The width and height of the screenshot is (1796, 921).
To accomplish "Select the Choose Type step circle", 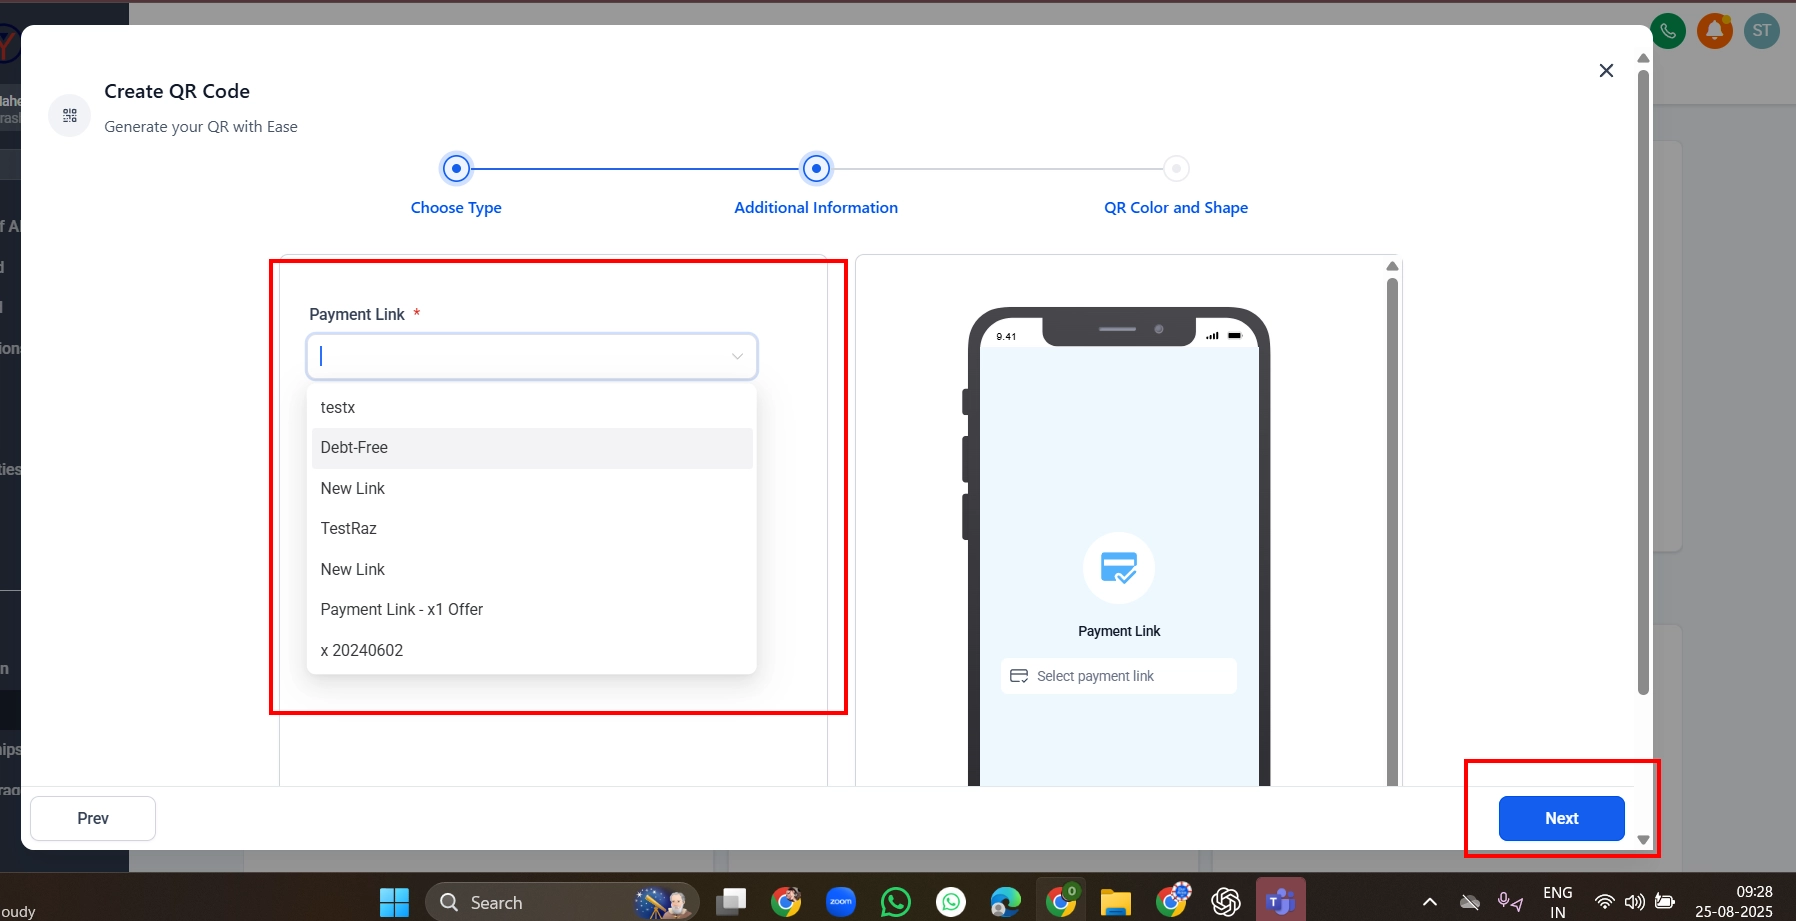I will pos(456,169).
